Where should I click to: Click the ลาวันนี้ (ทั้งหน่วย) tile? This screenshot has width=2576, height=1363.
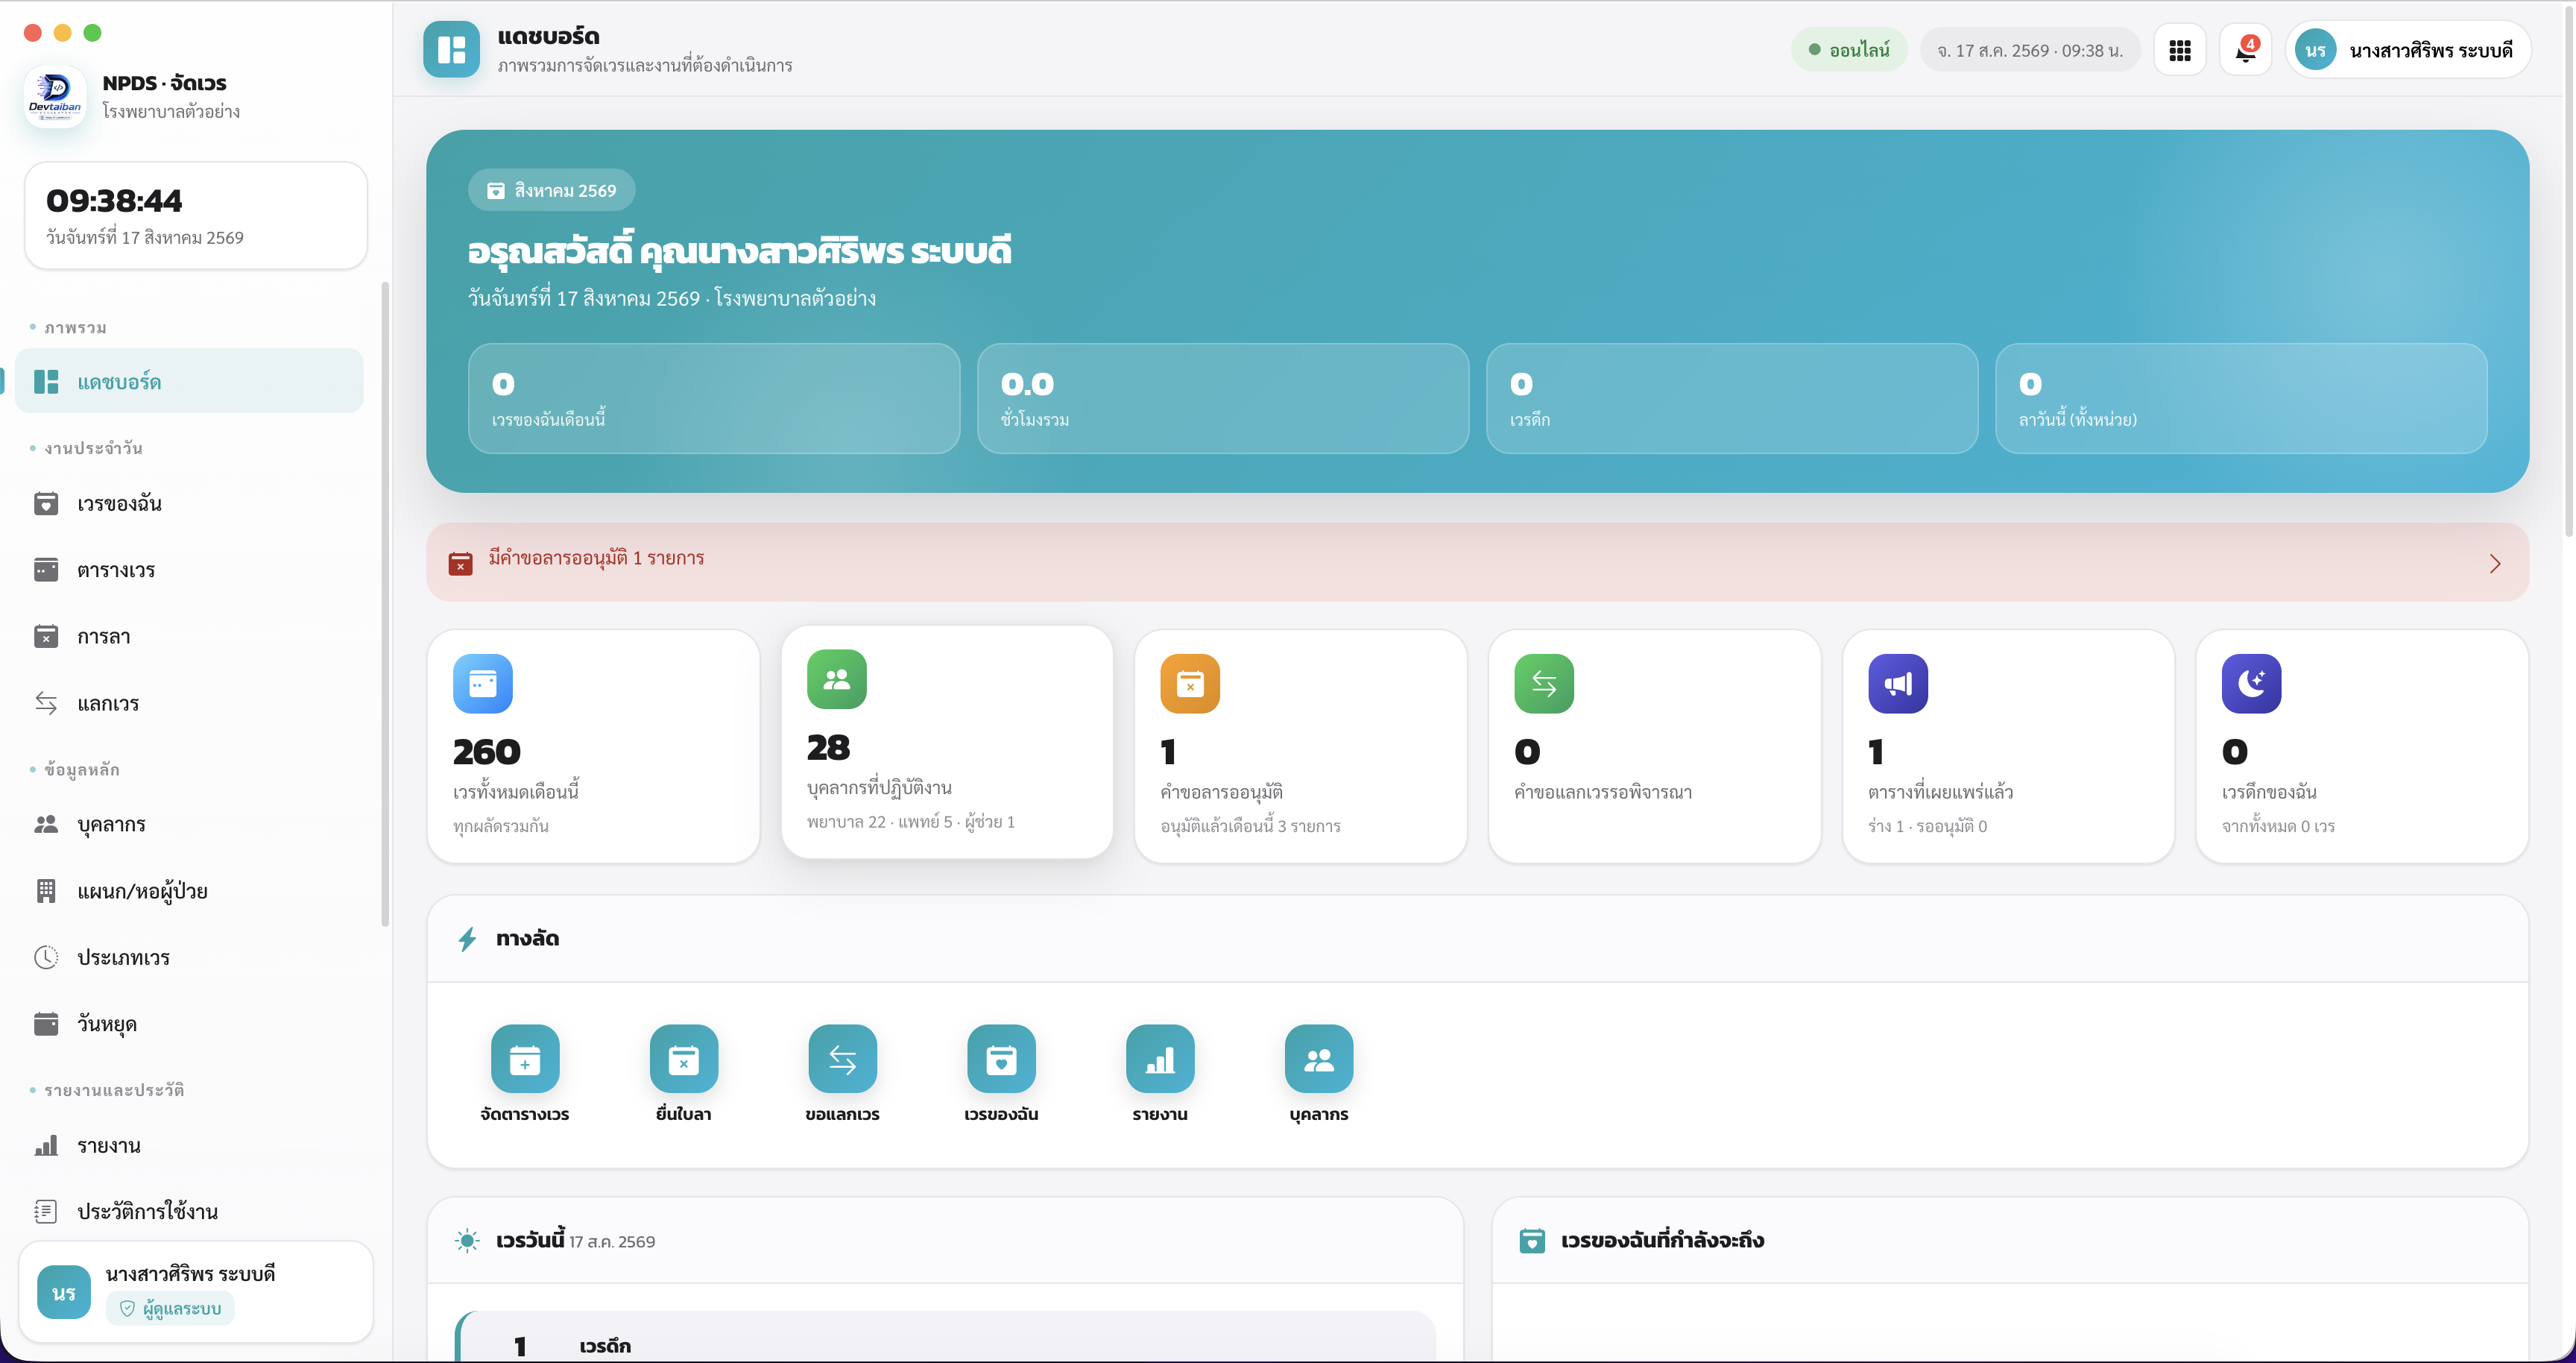pos(2240,398)
